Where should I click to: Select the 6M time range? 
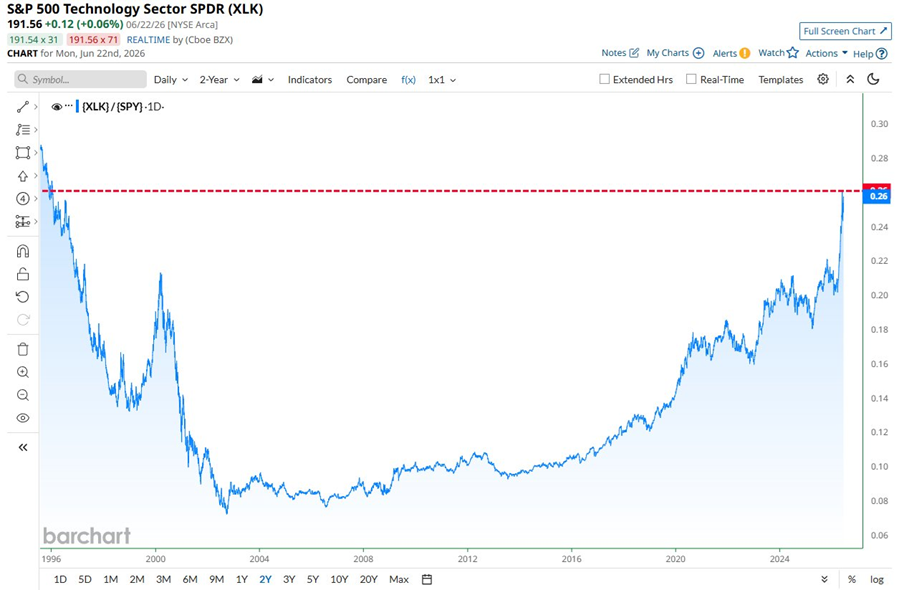[x=190, y=579]
